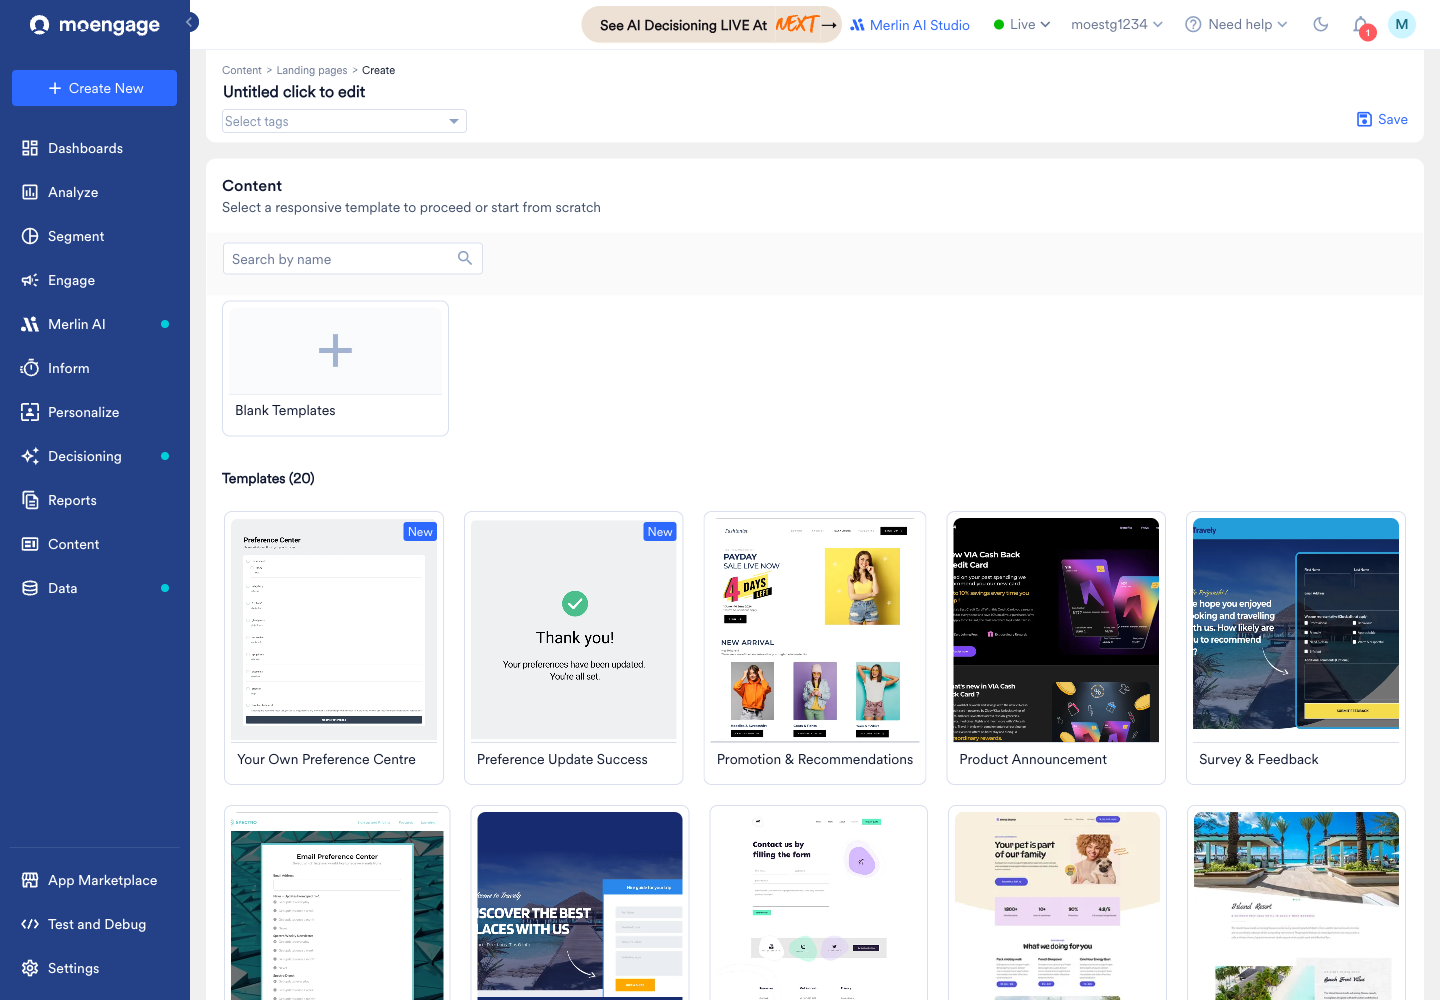Open the Decisioning sparkle icon
The height and width of the screenshot is (1000, 1440).
[30, 456]
